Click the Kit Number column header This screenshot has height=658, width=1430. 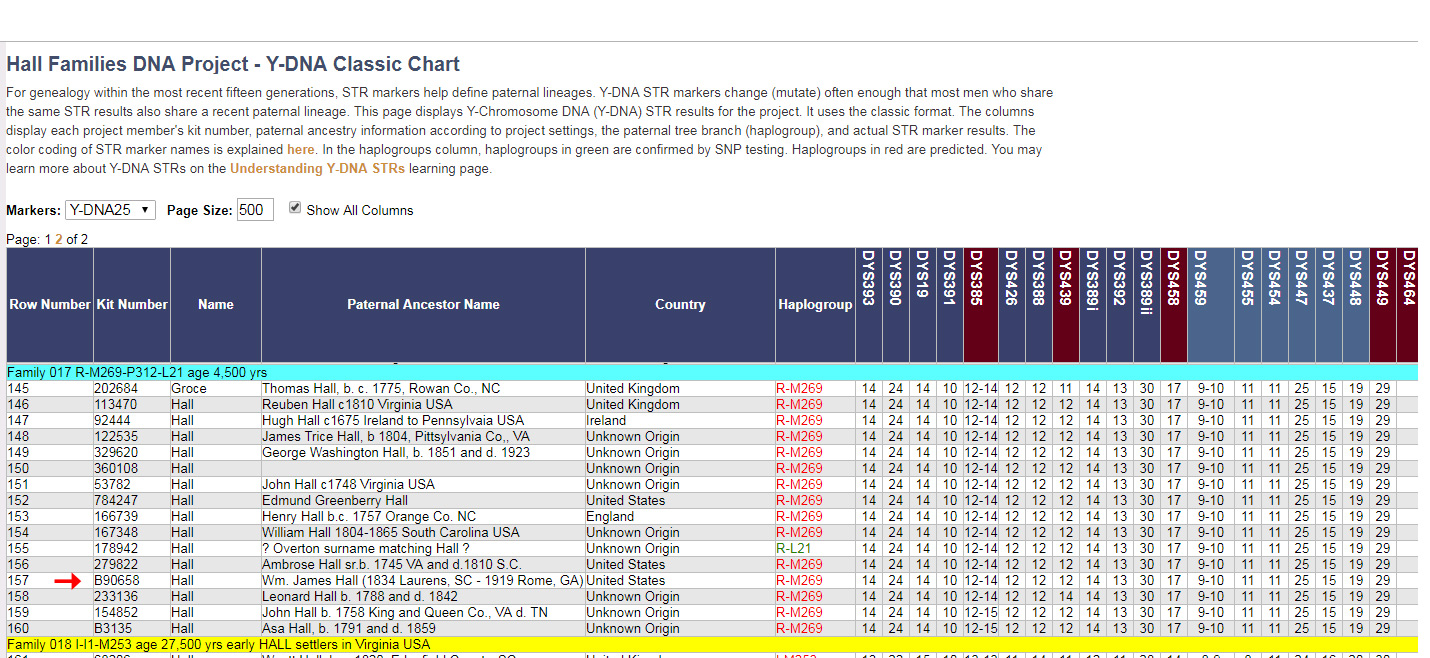click(x=132, y=305)
